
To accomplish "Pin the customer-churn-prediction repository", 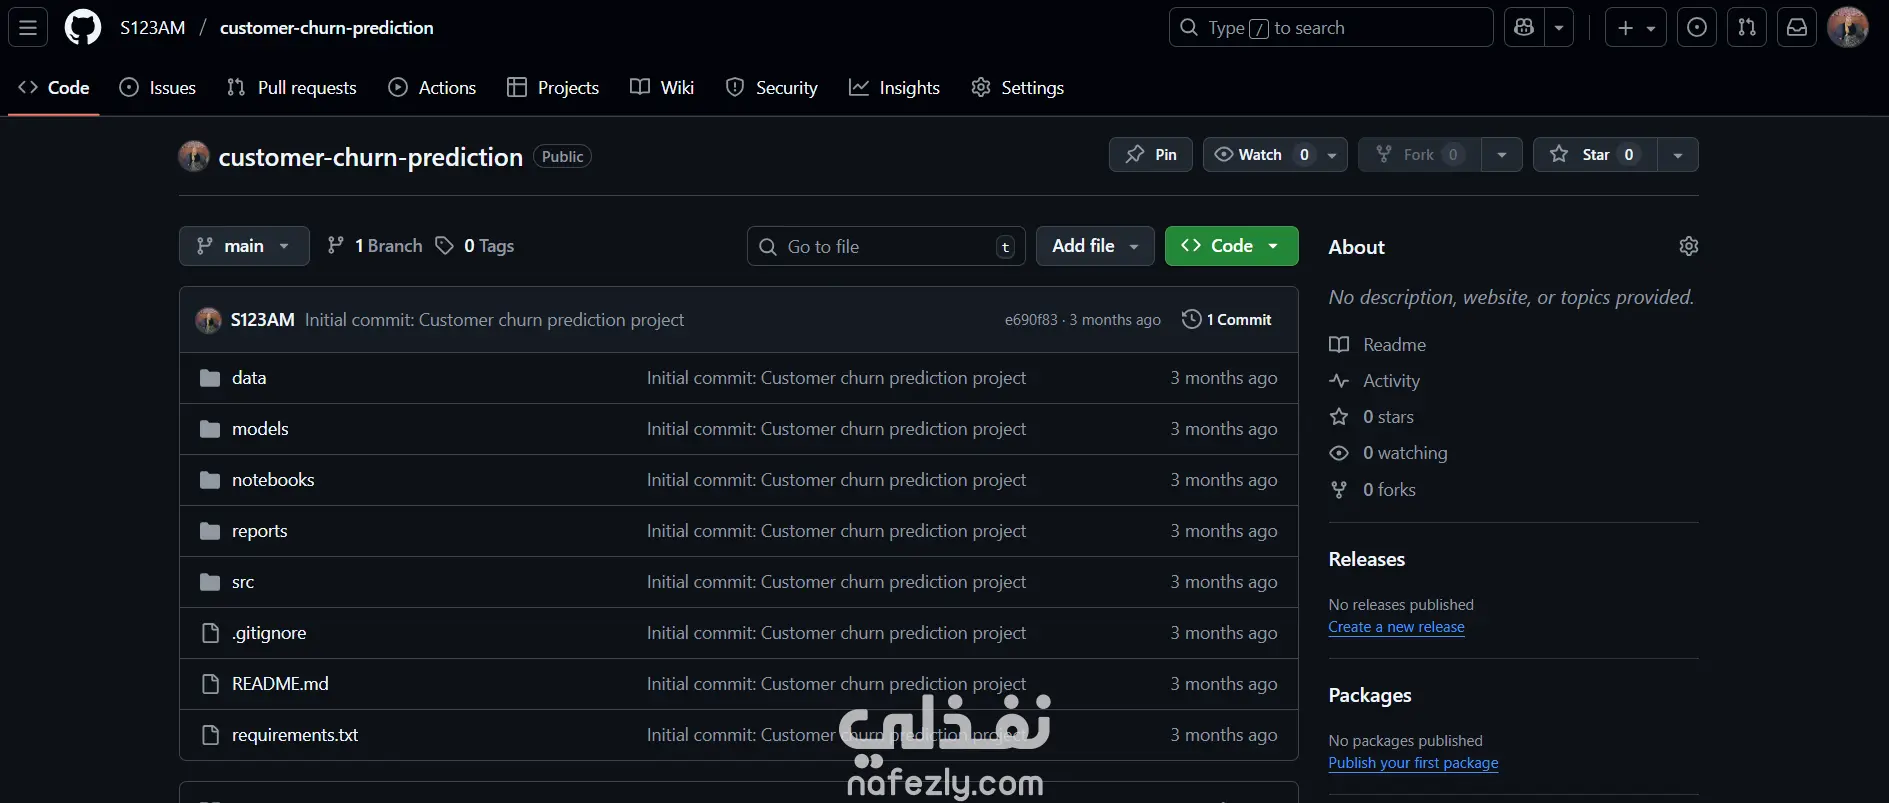I will click(x=1151, y=155).
